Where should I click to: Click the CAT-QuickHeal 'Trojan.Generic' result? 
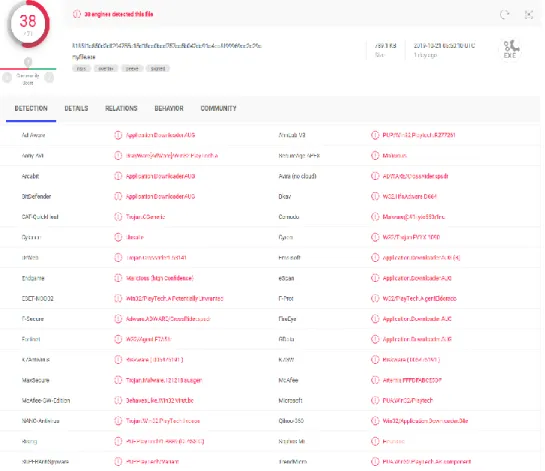145,217
